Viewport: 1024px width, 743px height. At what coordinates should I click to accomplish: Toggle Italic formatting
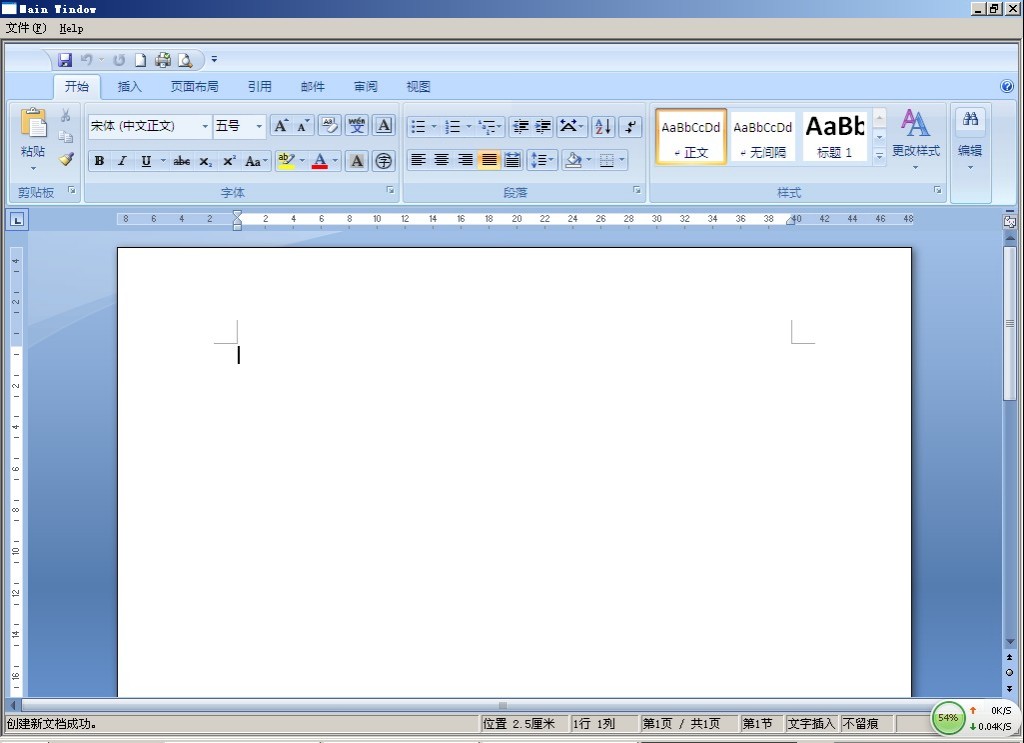click(x=122, y=161)
